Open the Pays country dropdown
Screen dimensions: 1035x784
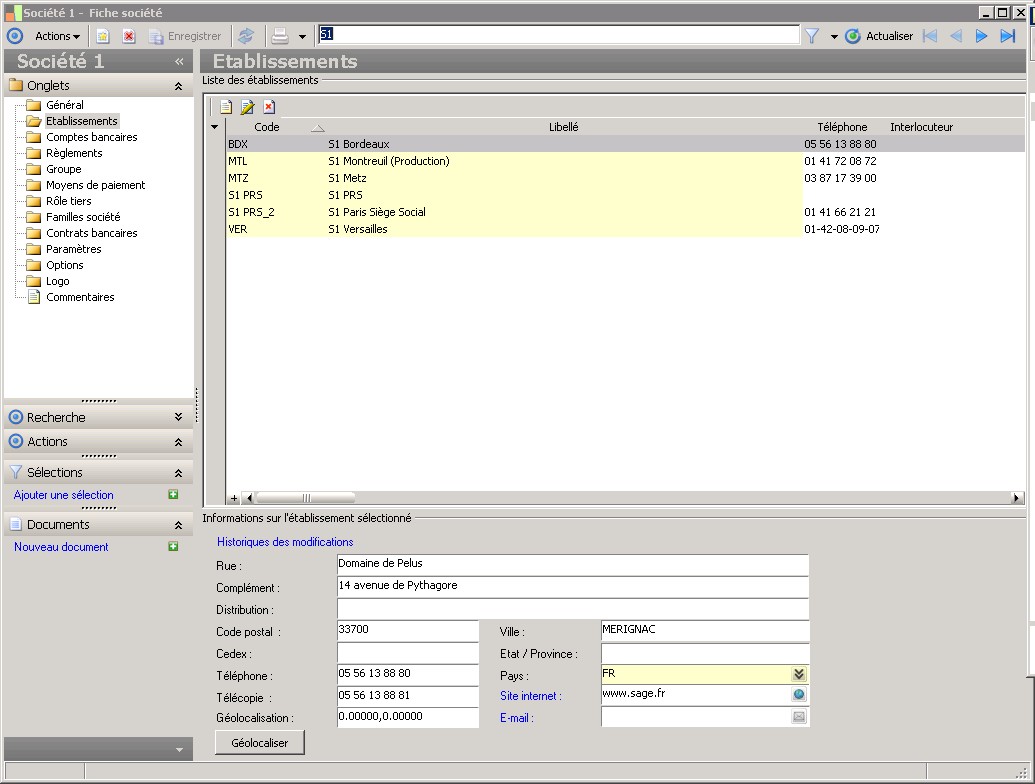coord(799,674)
